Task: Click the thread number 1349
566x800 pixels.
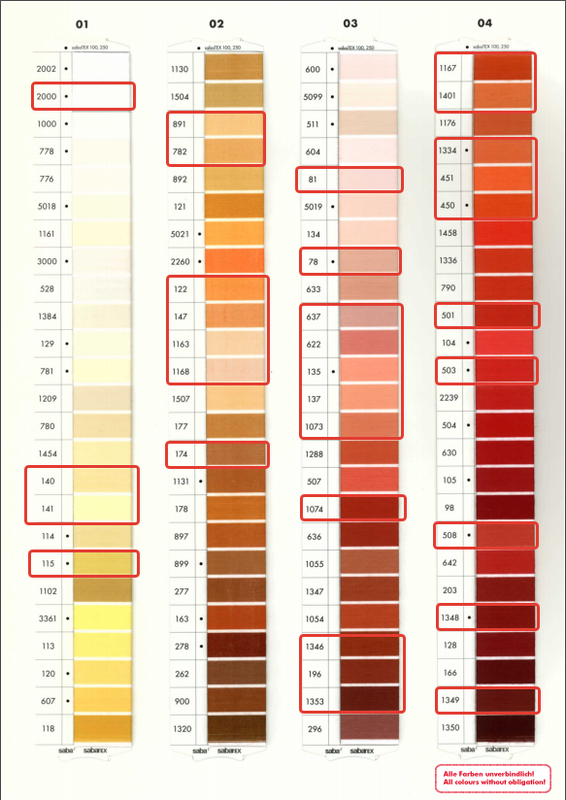Action: pyautogui.click(x=450, y=700)
